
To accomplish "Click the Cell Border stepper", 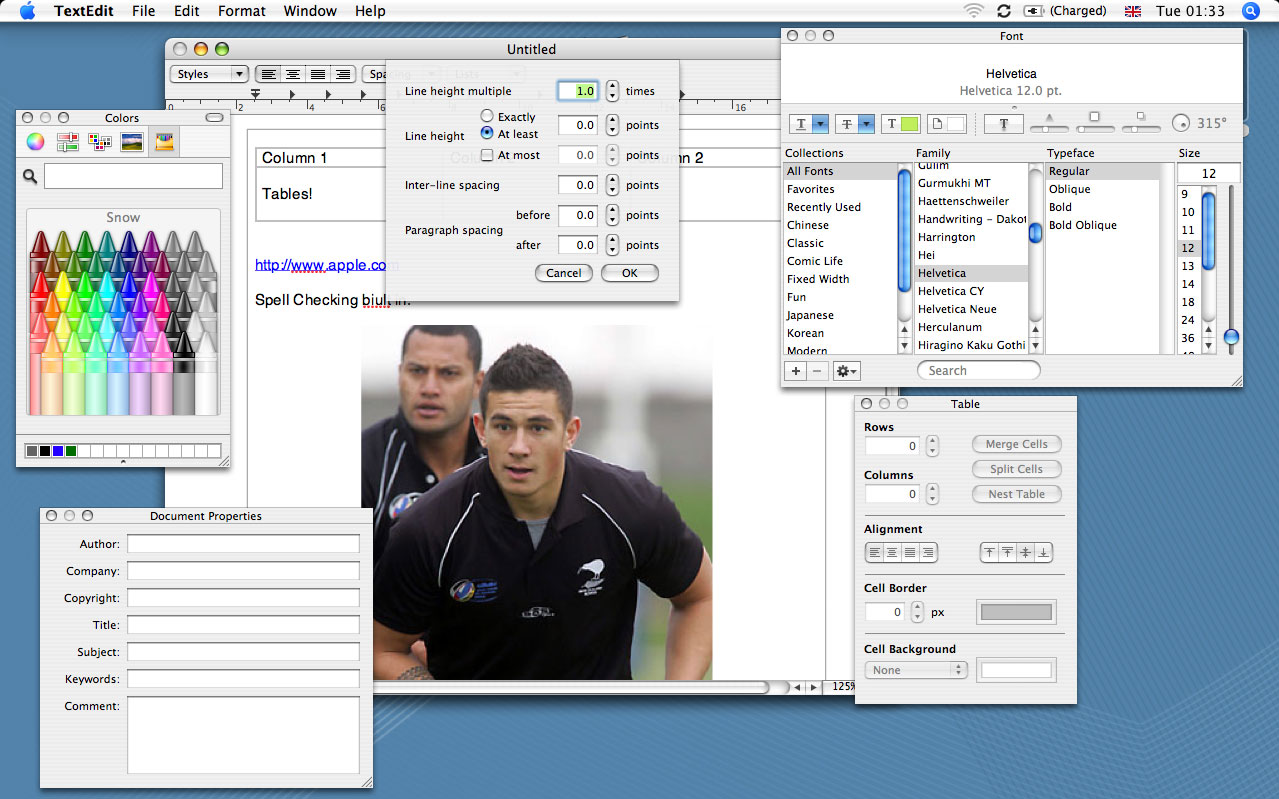I will click(x=917, y=612).
